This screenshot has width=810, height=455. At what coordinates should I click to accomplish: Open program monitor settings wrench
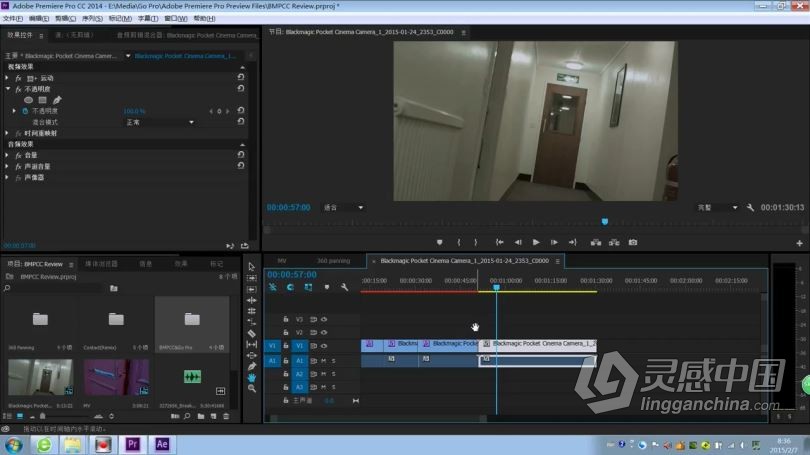[x=750, y=208]
